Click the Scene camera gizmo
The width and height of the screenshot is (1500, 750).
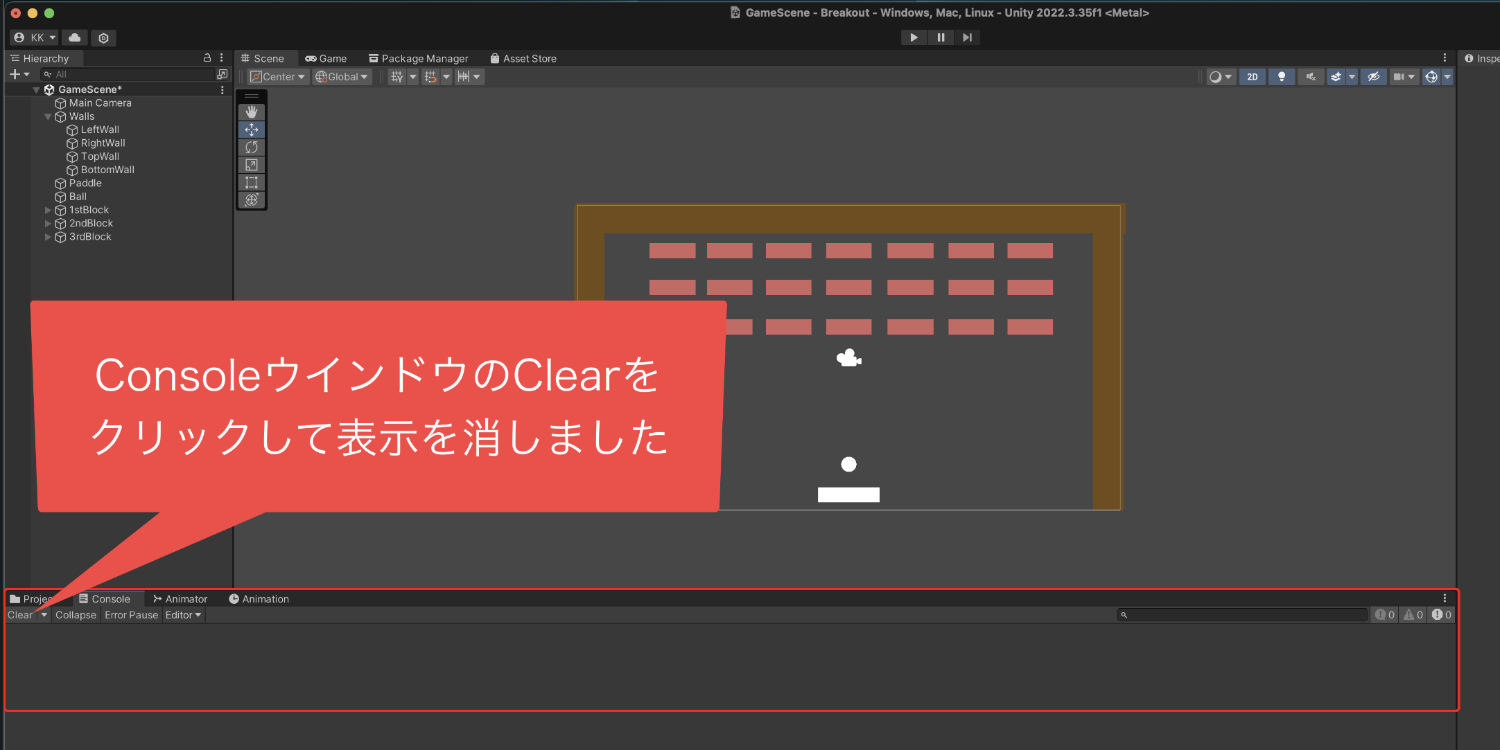click(x=849, y=358)
